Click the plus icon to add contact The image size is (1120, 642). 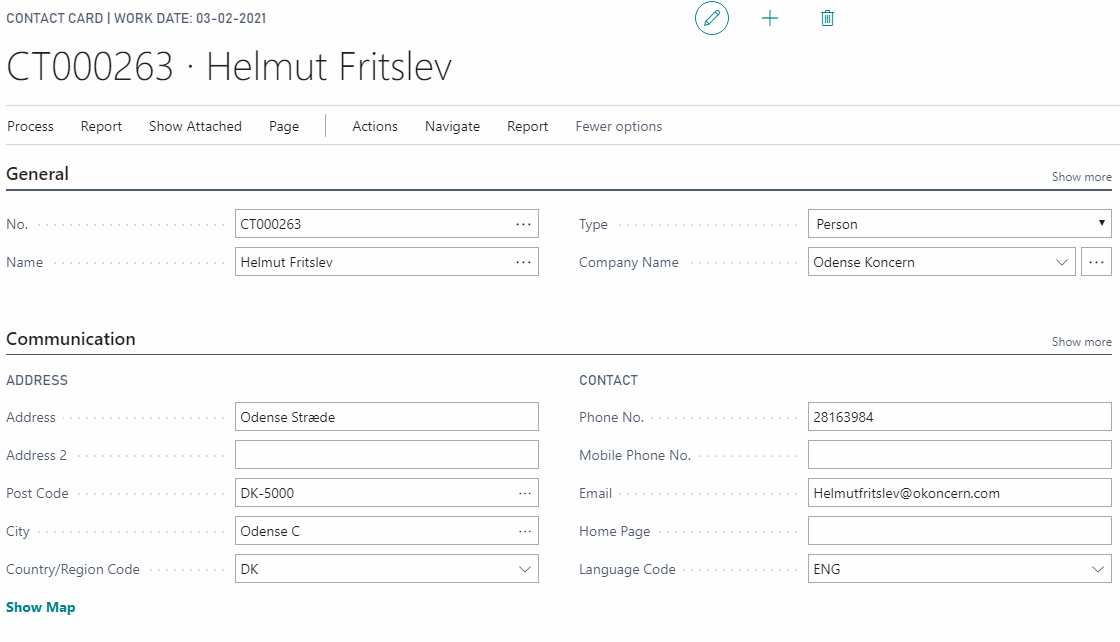pyautogui.click(x=770, y=18)
